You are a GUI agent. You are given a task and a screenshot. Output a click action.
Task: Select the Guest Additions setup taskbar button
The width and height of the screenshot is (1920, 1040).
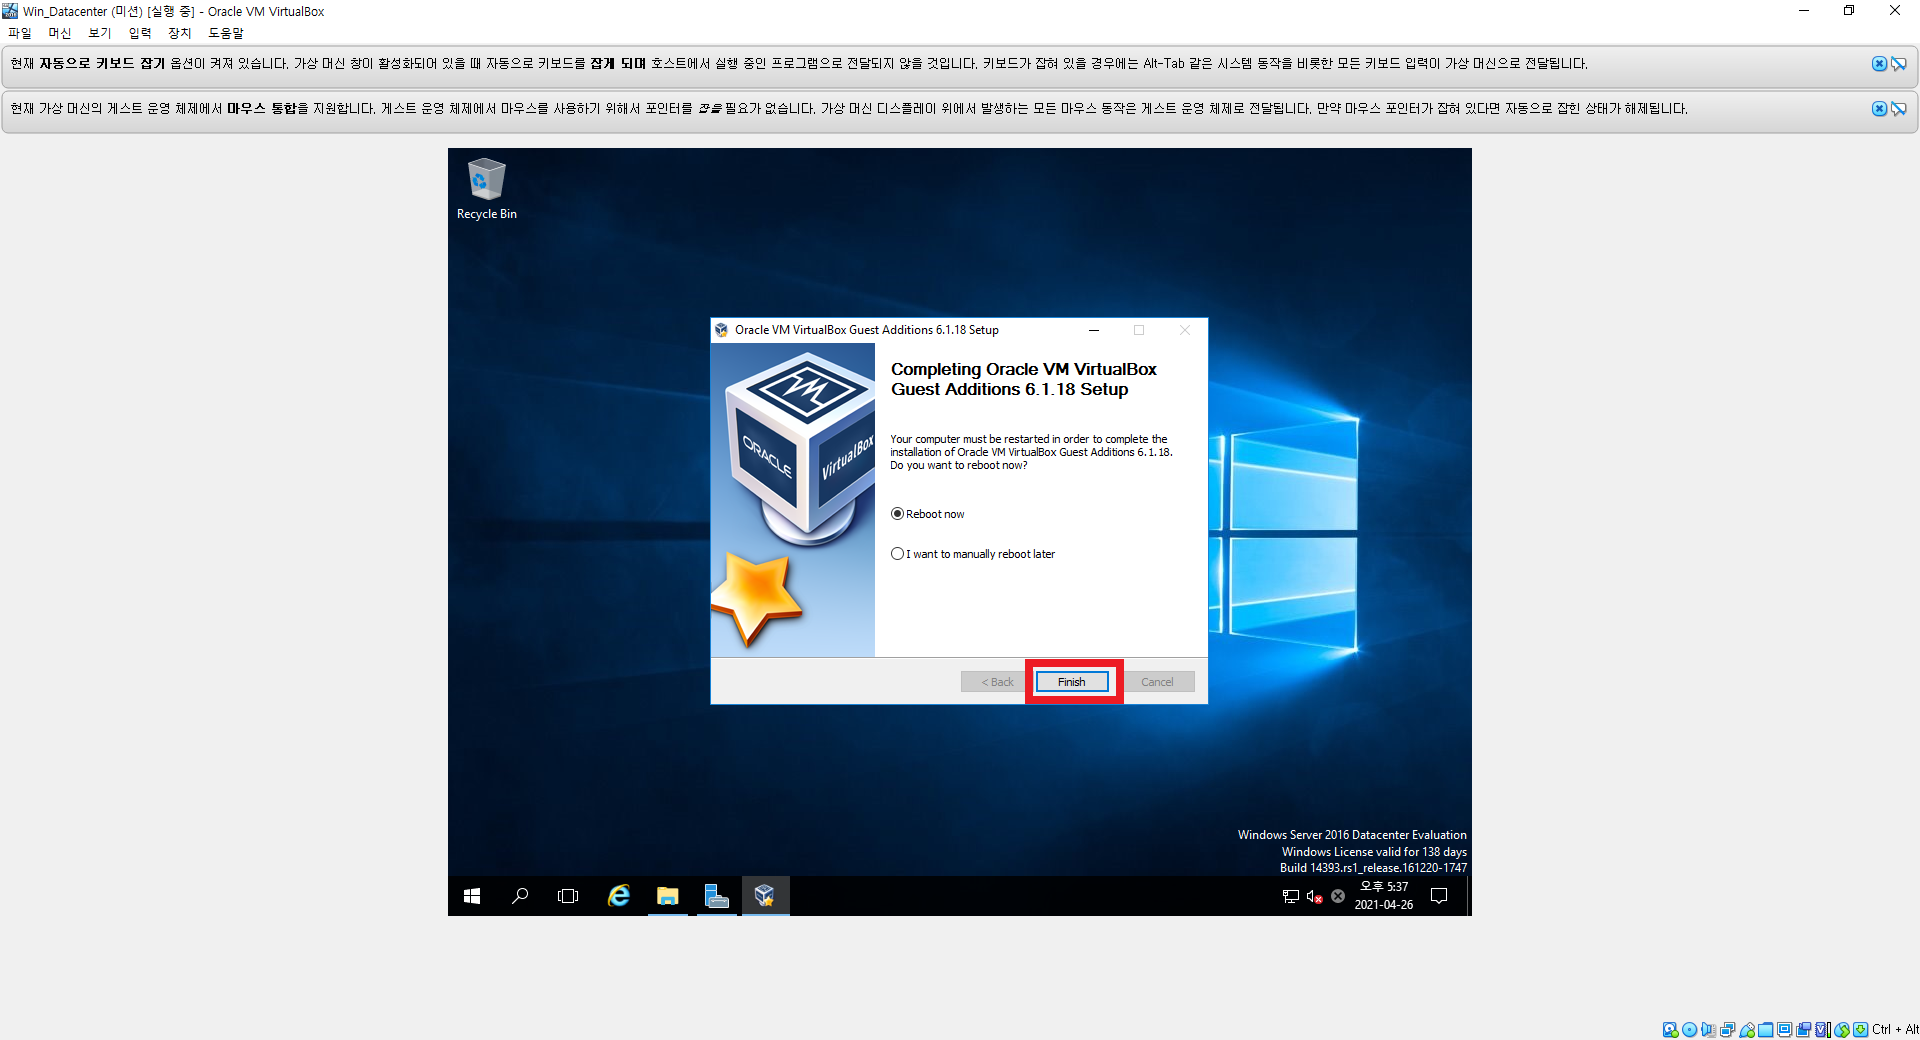pos(765,896)
